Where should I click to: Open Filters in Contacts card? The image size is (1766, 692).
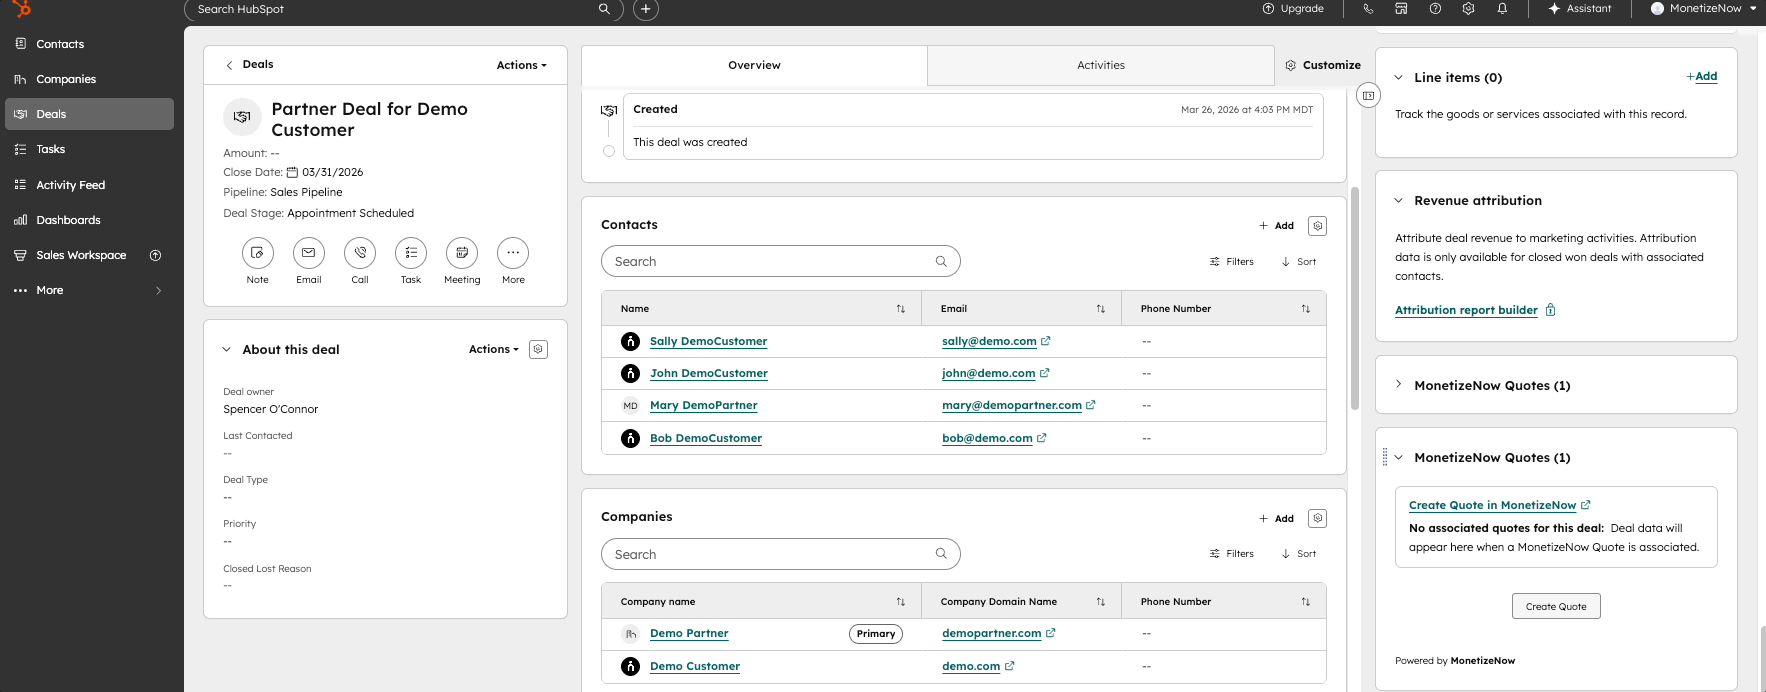(x=1232, y=262)
